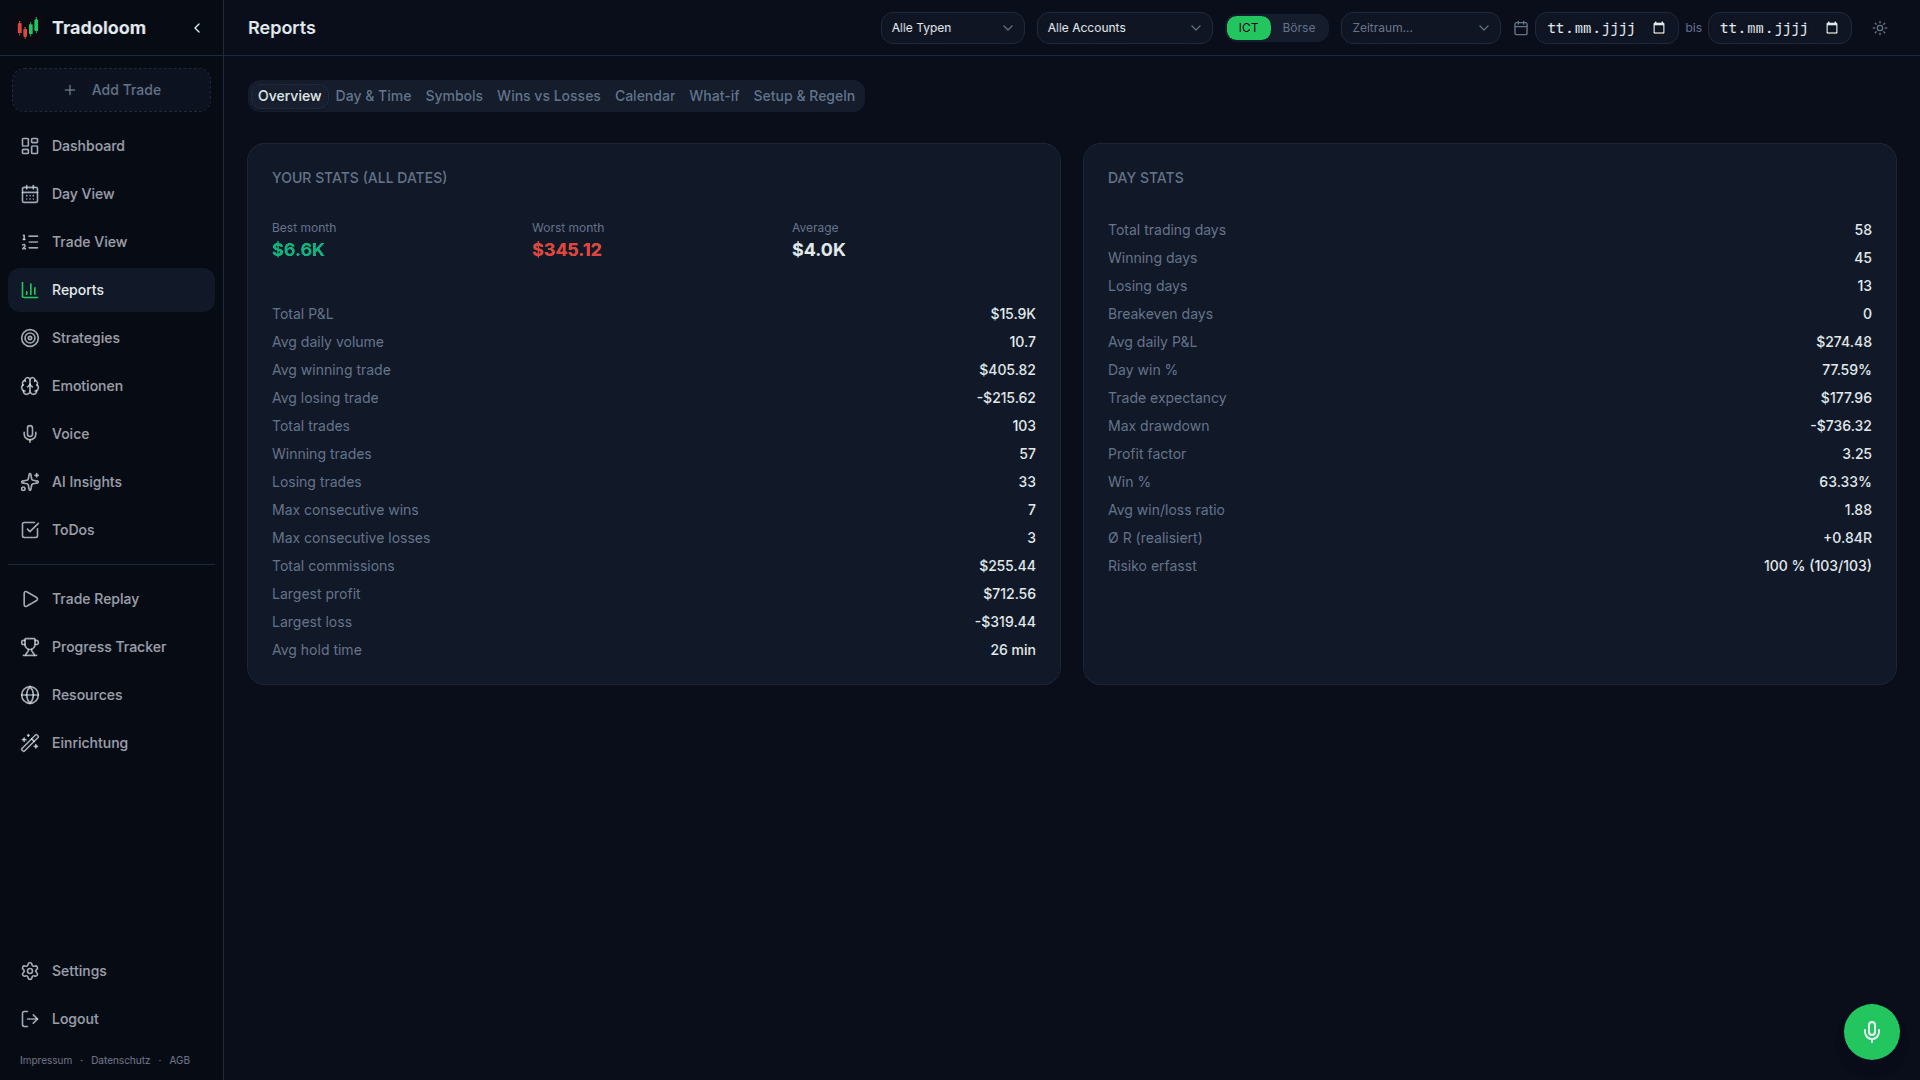Screen dimensions: 1920x1080
Task: Open the Zeitraum period dropdown
Action: 1420,28
